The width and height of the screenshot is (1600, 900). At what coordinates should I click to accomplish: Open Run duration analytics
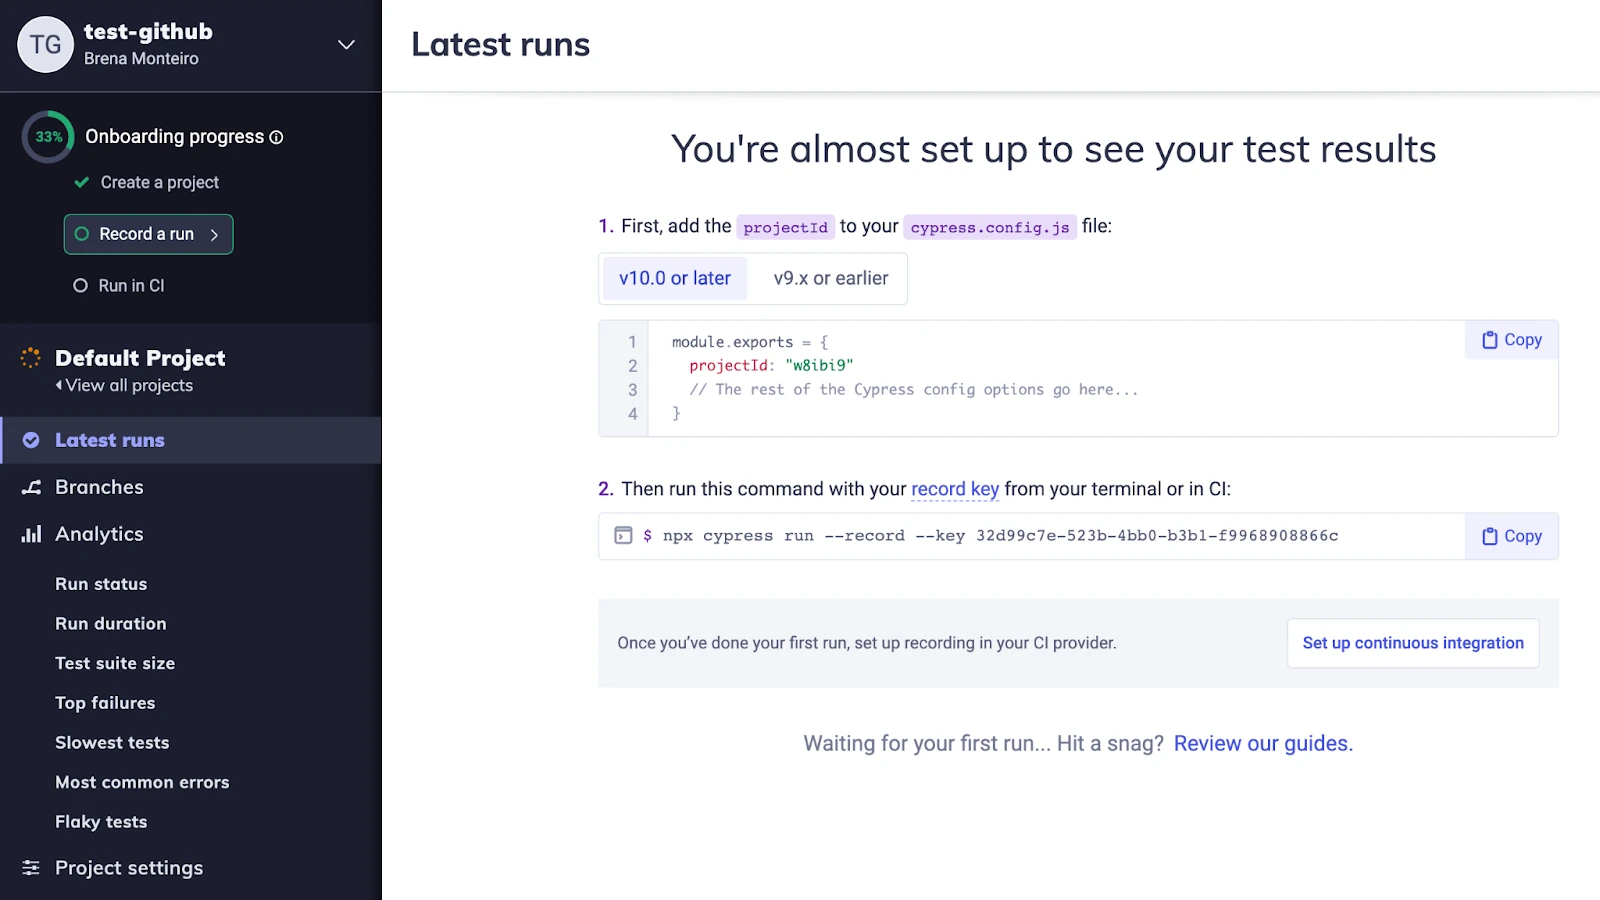pos(111,624)
